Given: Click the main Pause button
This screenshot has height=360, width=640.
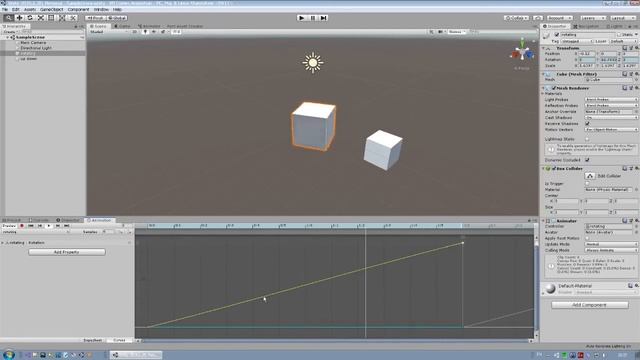Looking at the screenshot, I should (313, 18).
